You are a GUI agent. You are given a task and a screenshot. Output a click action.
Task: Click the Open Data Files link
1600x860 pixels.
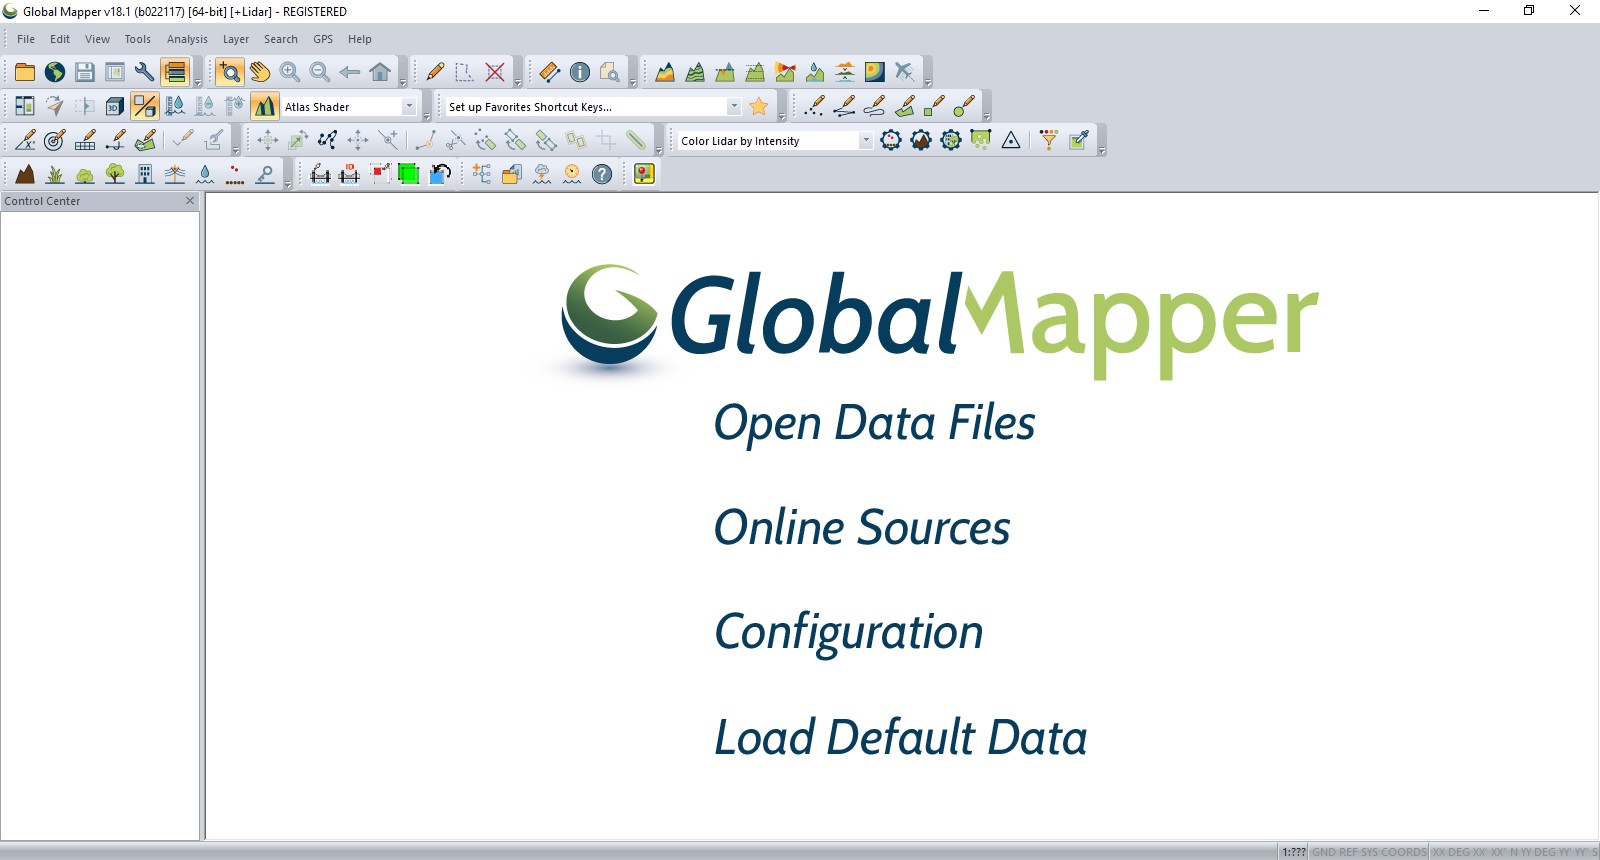[x=875, y=423]
